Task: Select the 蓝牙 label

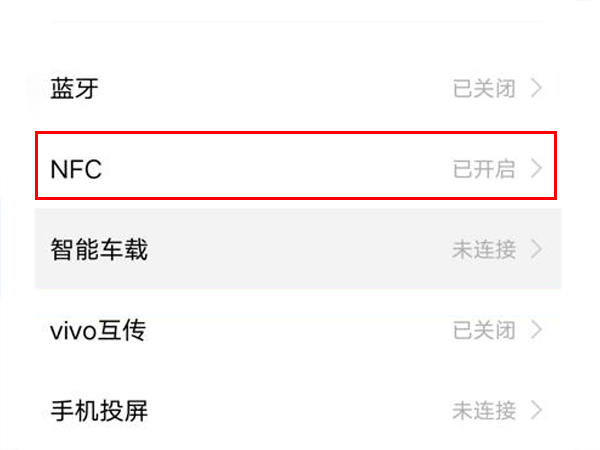Action: [74, 88]
